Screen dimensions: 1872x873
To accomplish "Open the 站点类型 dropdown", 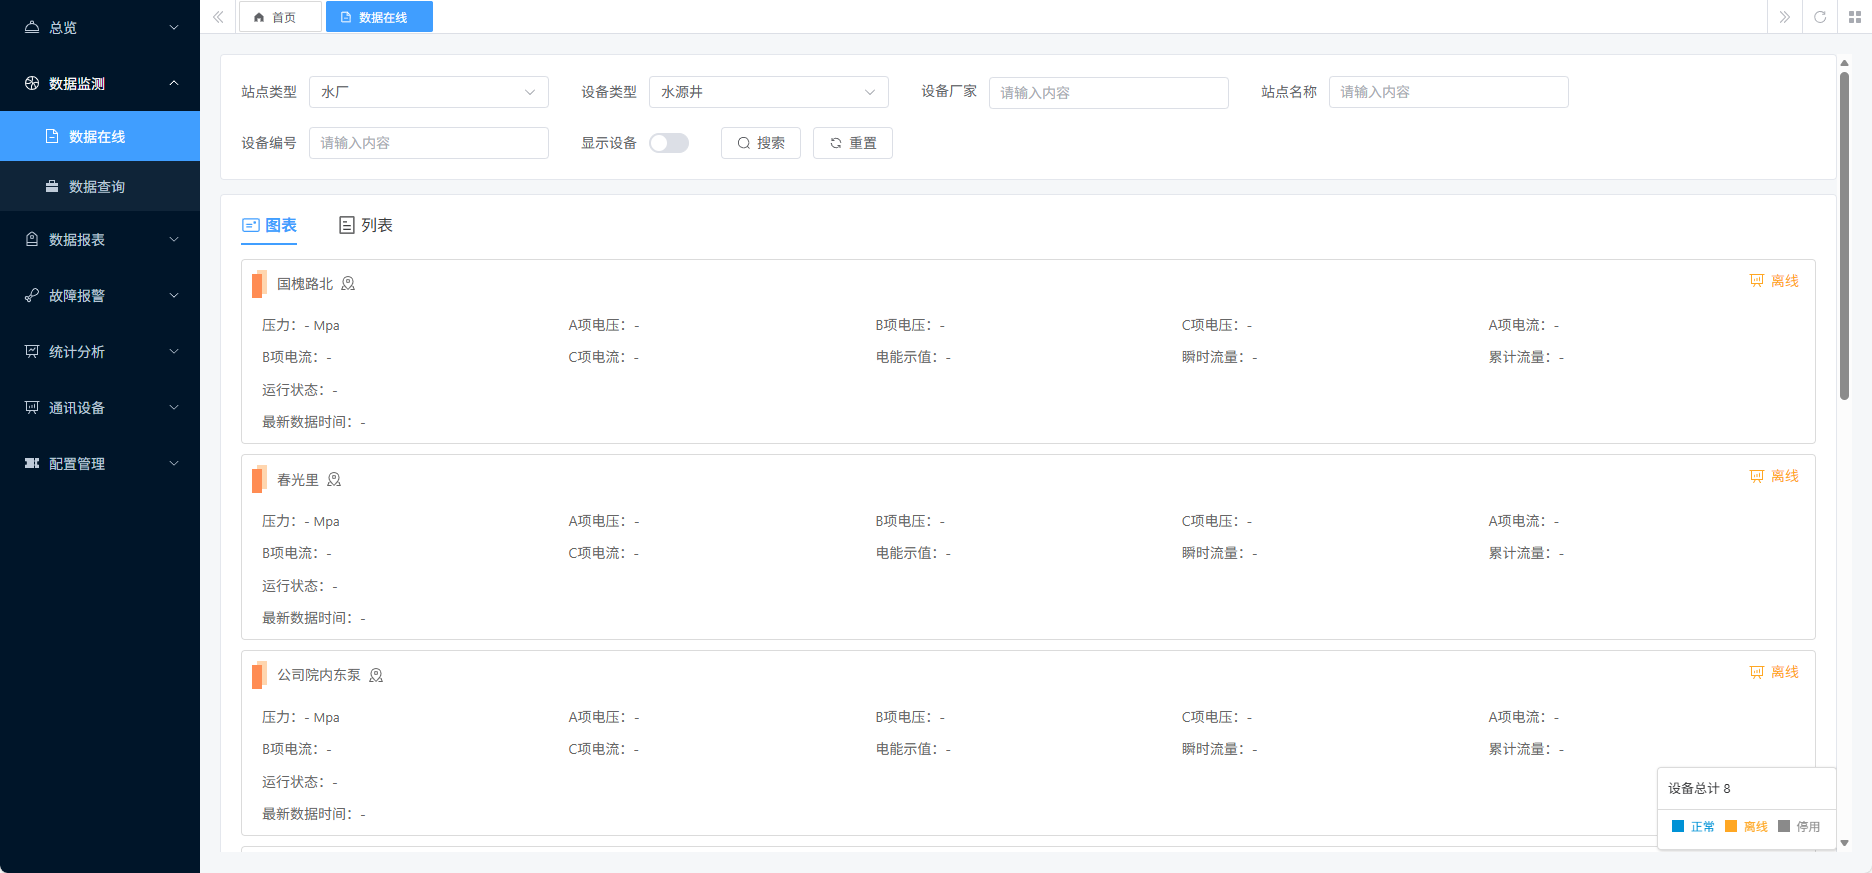I will pyautogui.click(x=428, y=92).
